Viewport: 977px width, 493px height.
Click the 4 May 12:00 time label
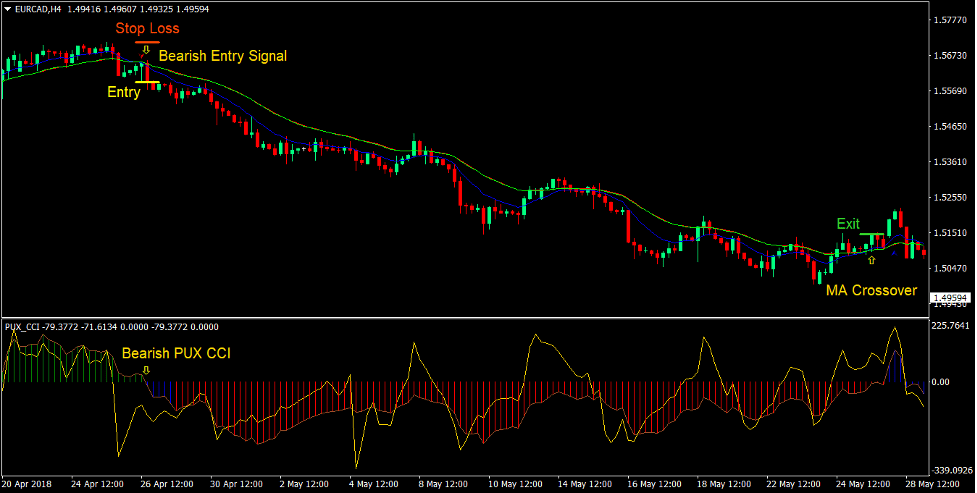[374, 484]
